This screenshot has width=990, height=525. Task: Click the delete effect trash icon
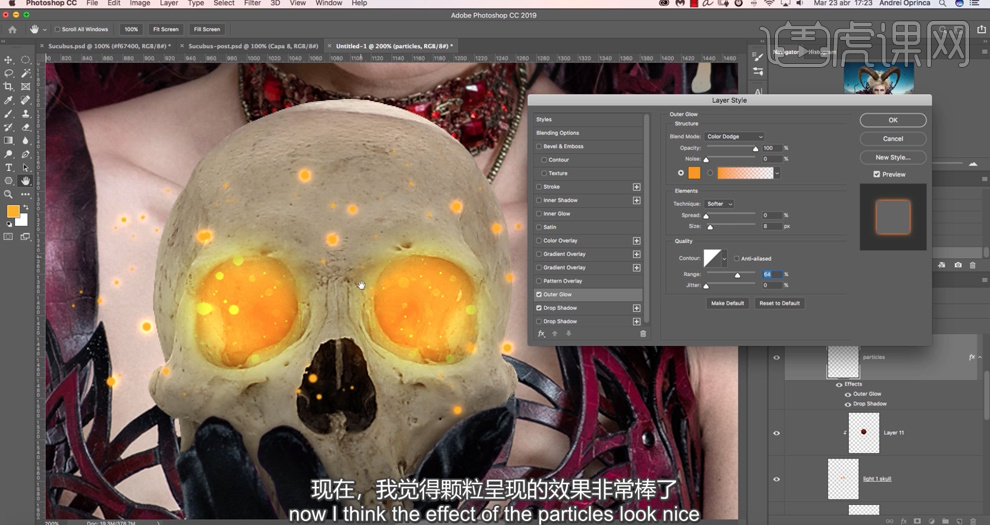click(643, 334)
